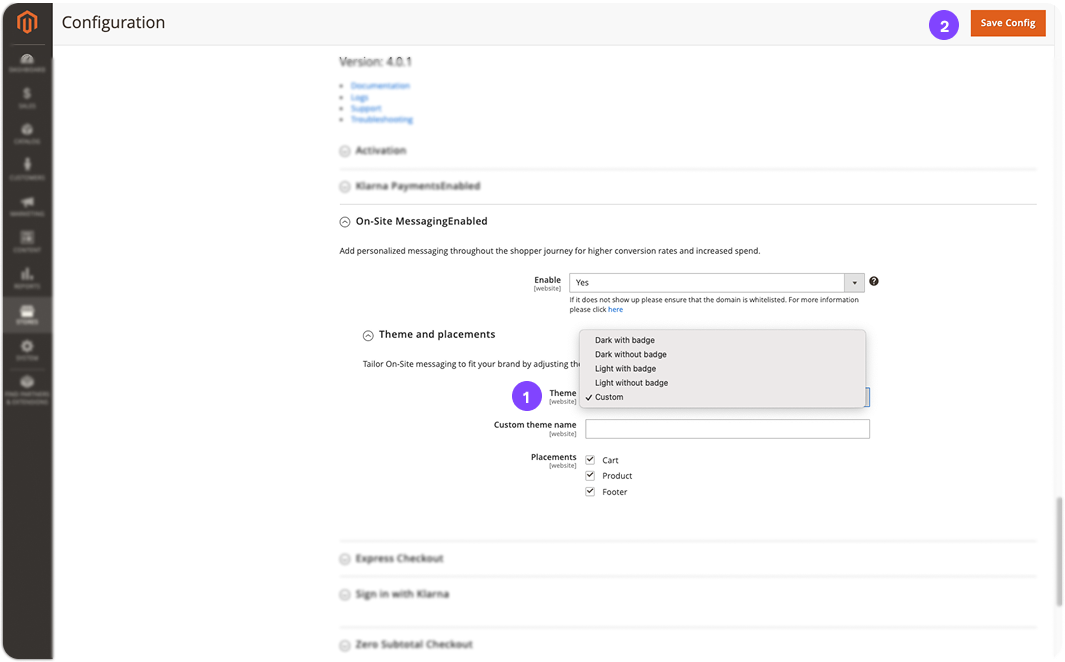Open the Enable dropdown showing Yes
The image size is (1065, 662).
click(x=715, y=283)
